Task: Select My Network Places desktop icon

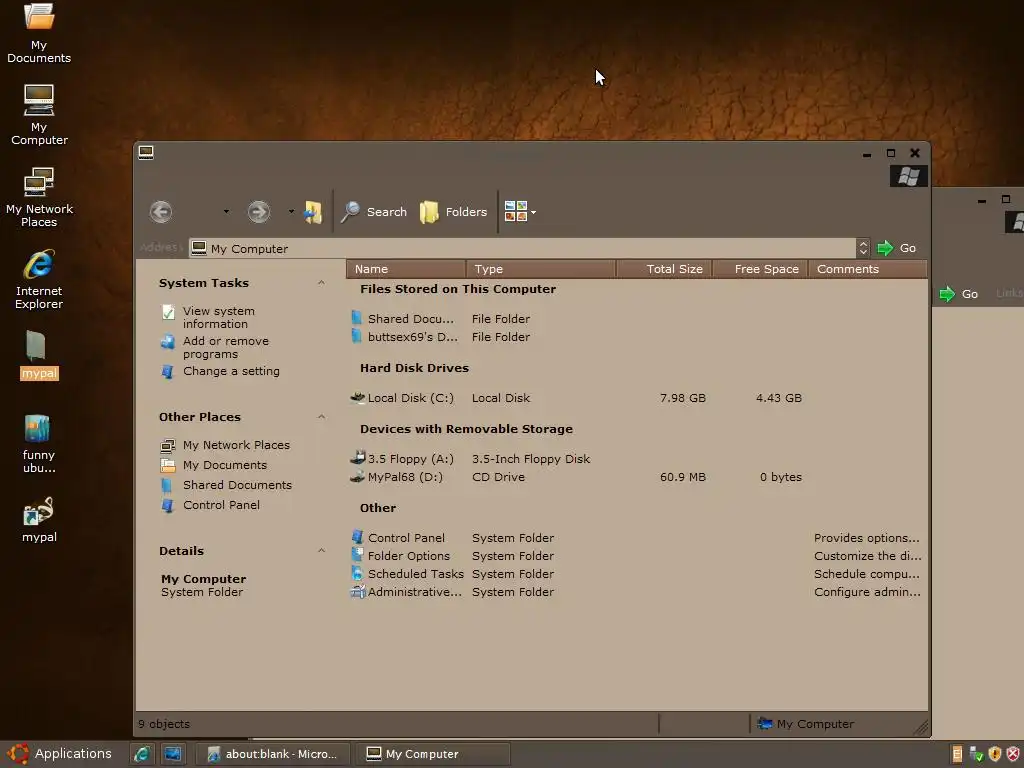Action: coord(39,197)
